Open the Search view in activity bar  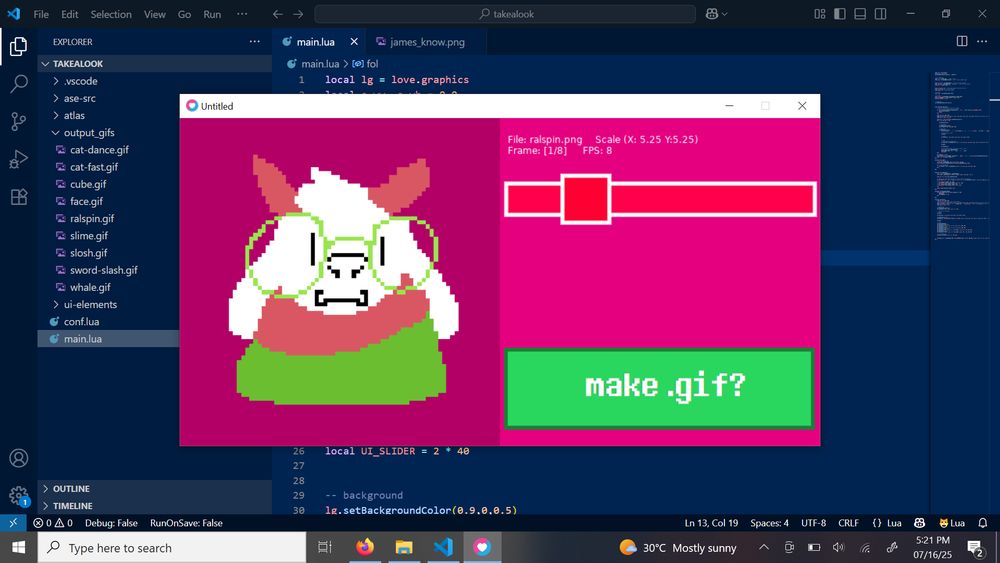18,84
